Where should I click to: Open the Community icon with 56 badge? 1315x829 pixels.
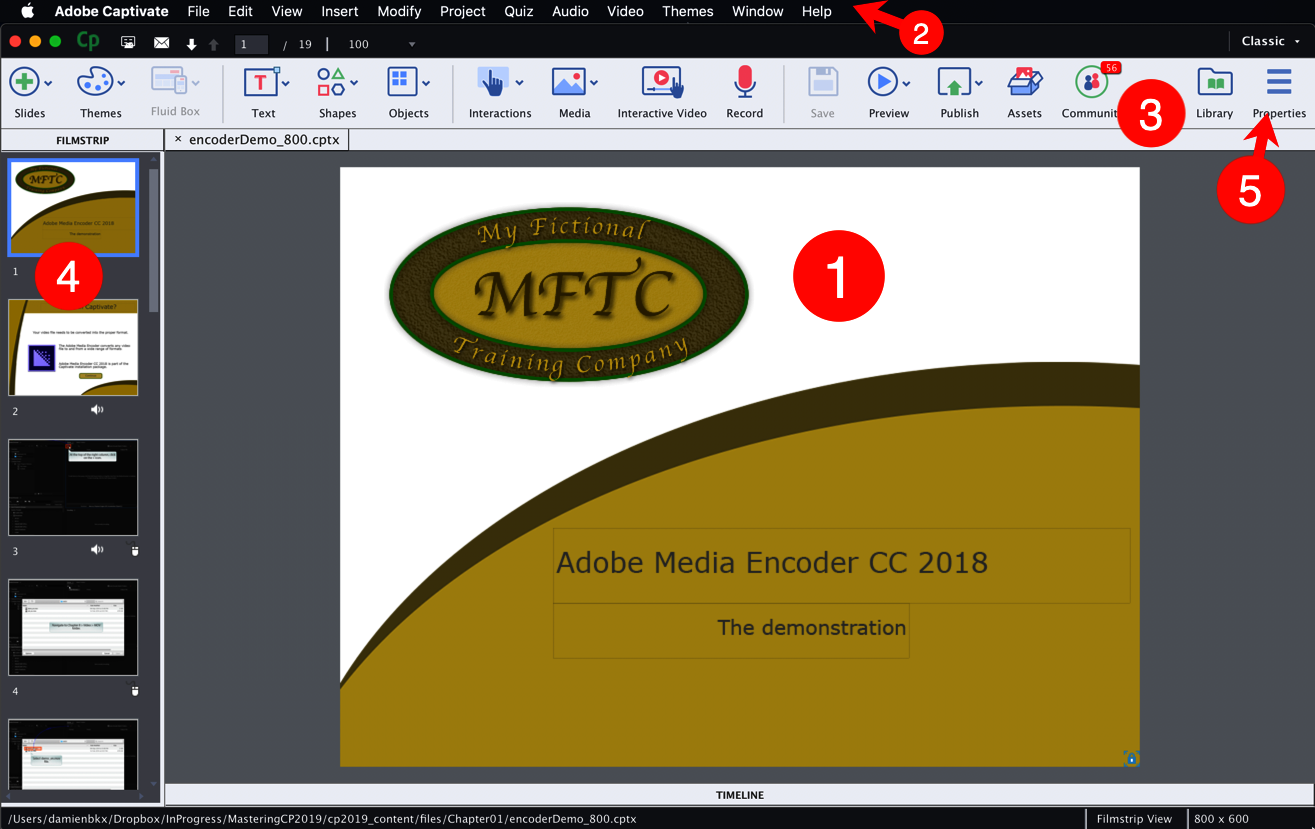tap(1091, 82)
